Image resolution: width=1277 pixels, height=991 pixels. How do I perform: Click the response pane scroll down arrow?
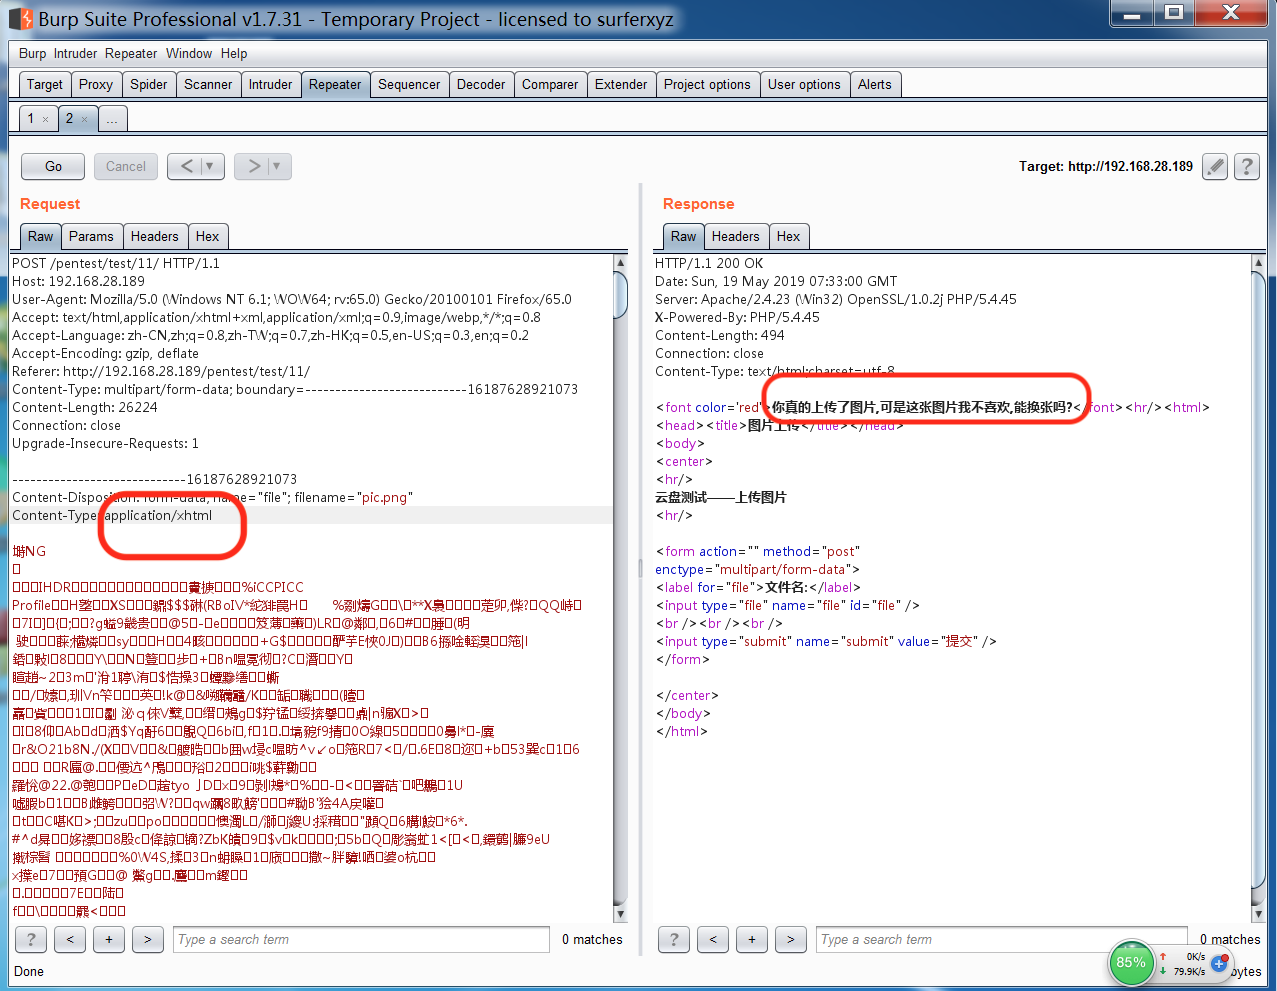pyautogui.click(x=1258, y=914)
